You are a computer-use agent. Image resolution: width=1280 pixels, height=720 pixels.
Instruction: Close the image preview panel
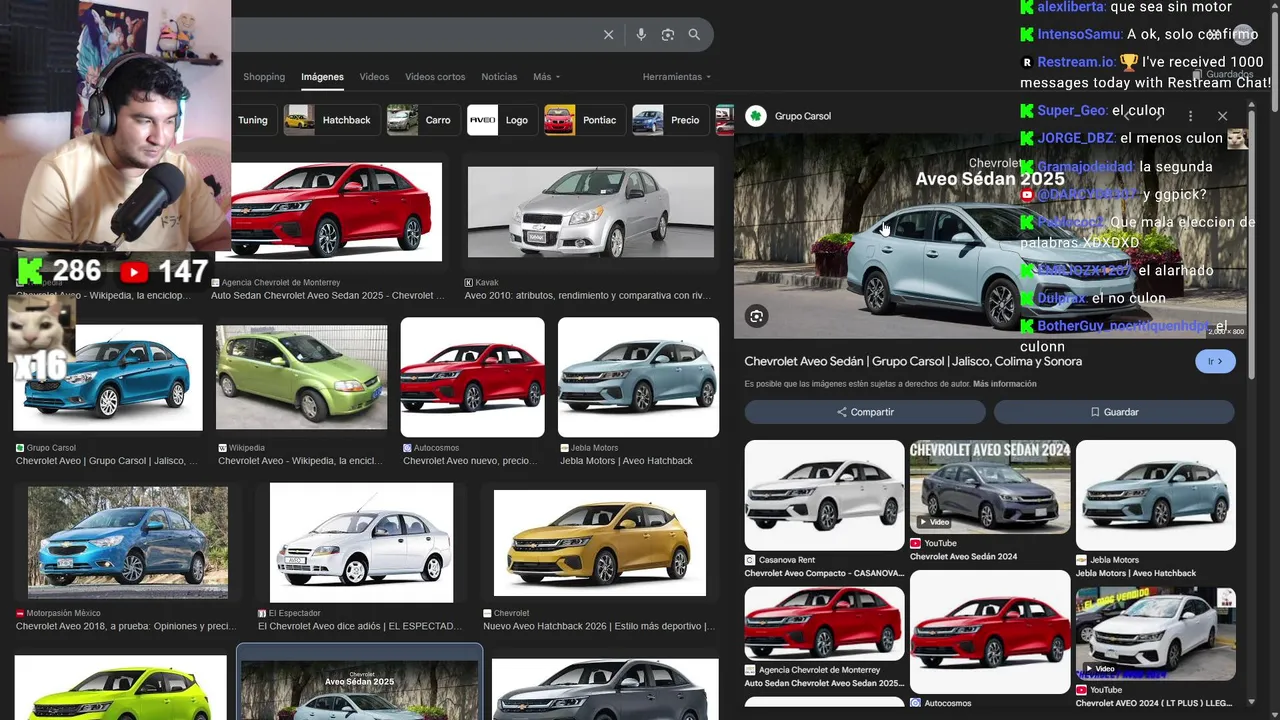tap(1222, 116)
